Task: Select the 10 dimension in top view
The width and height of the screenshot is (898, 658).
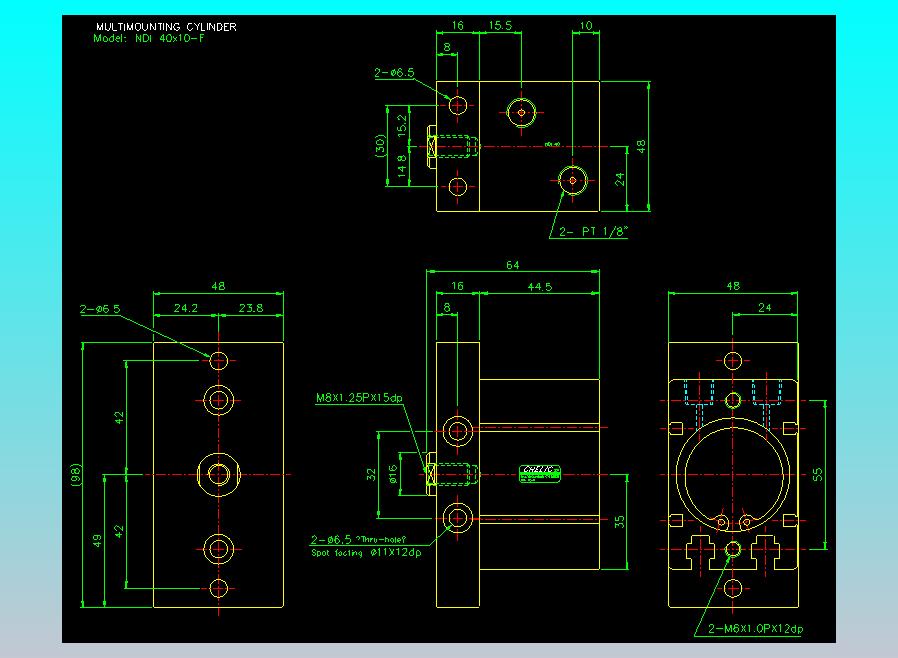Action: click(585, 27)
